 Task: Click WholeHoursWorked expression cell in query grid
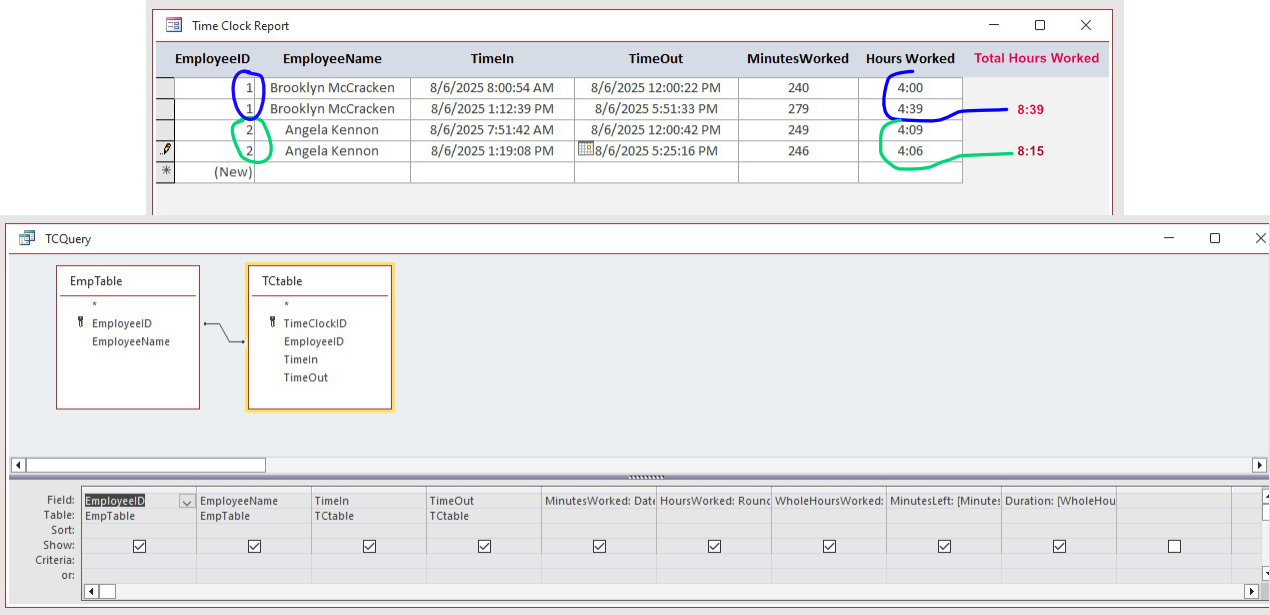pos(829,501)
